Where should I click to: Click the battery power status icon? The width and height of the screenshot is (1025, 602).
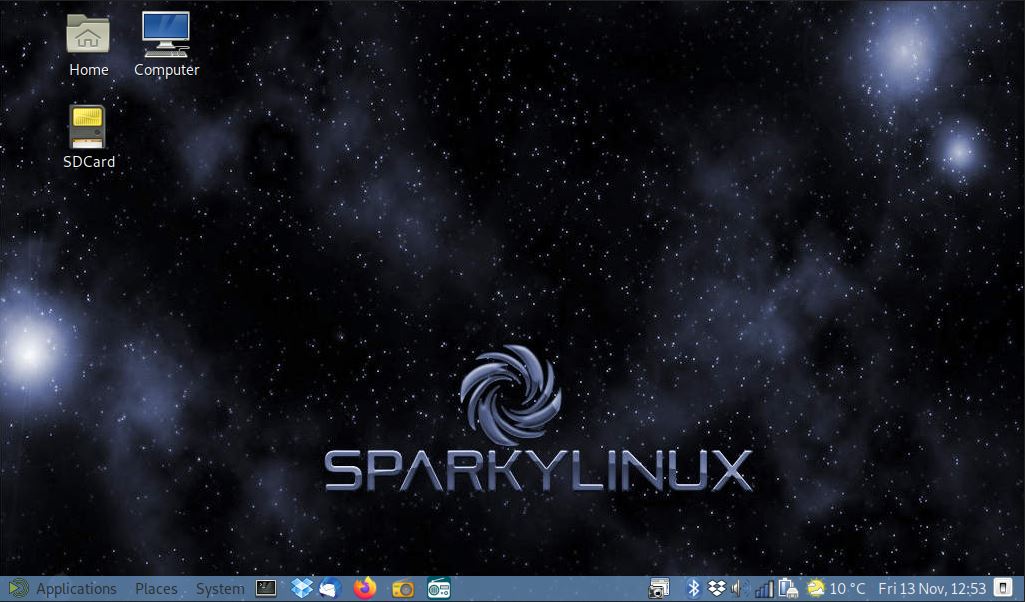pyautogui.click(x=788, y=588)
